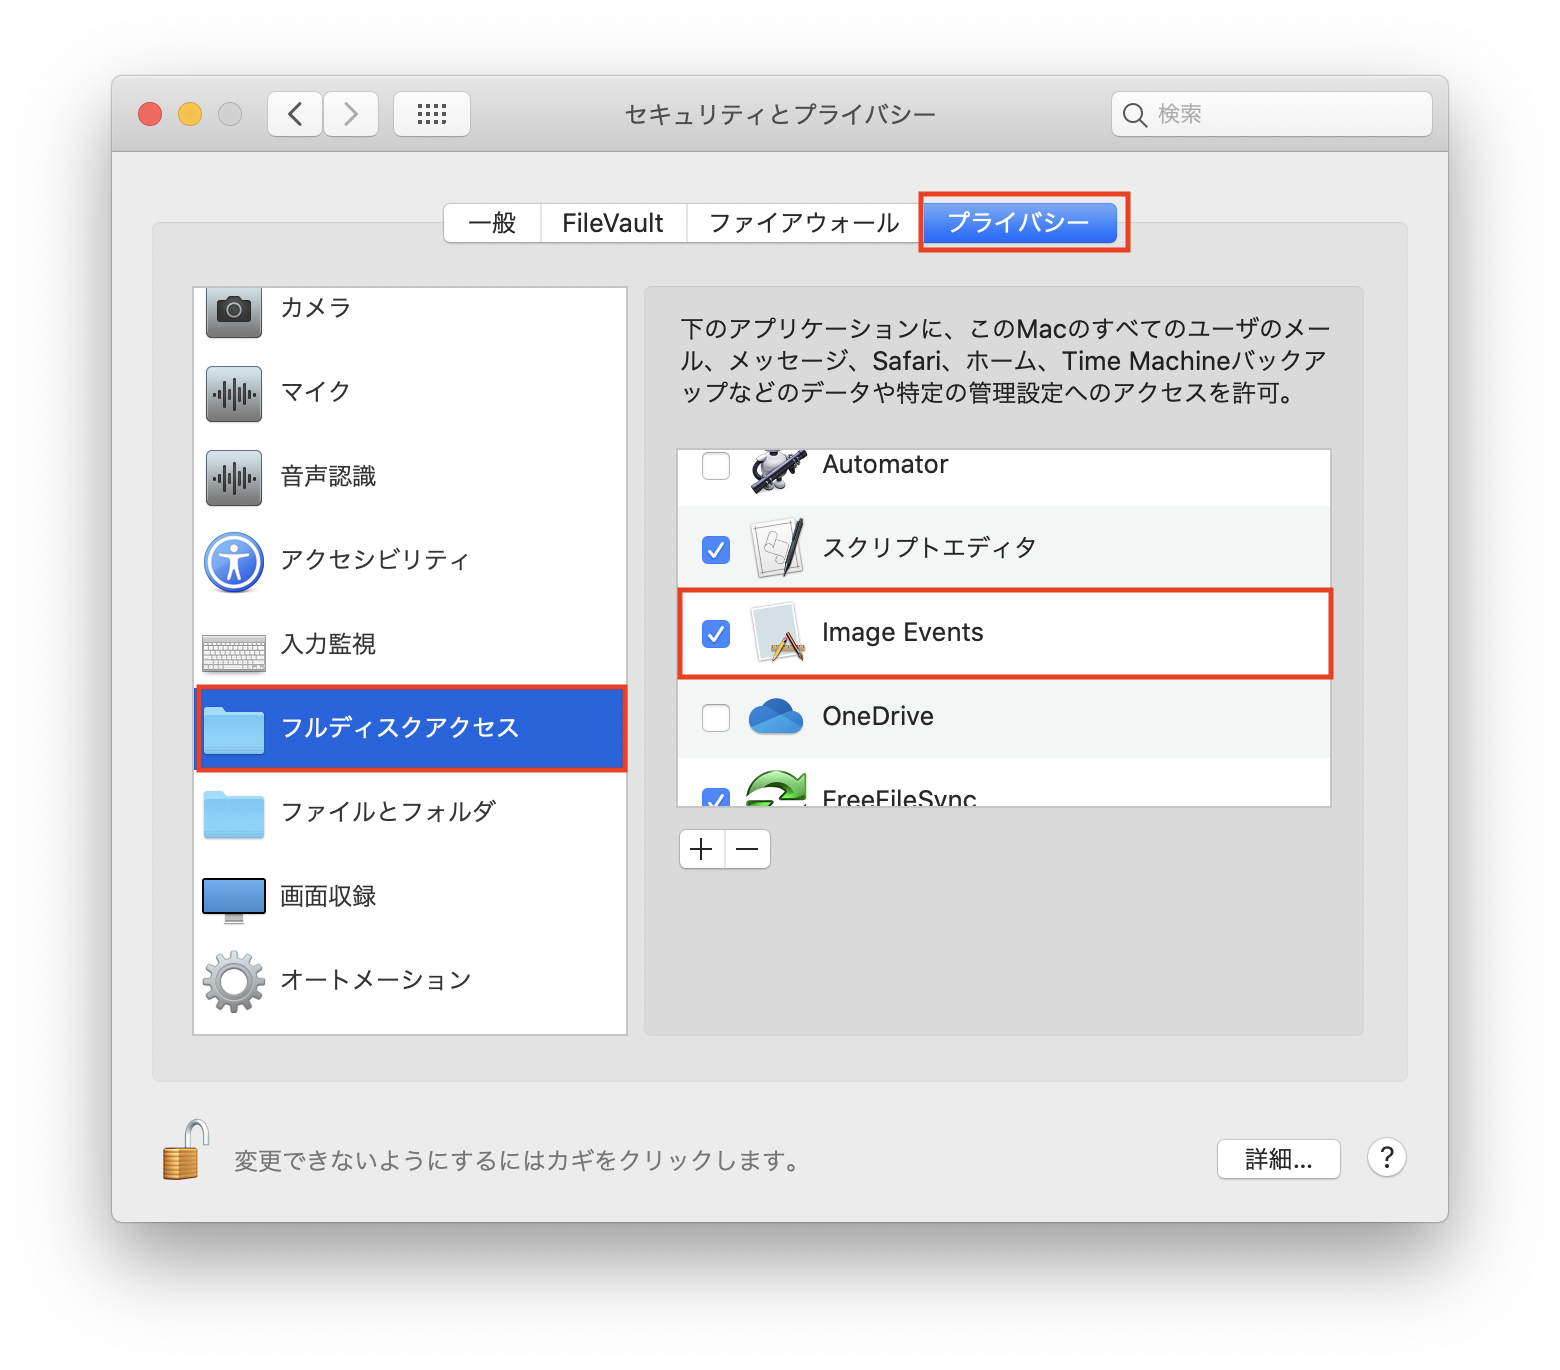Click the keyboard icon beside 入力監視
This screenshot has height=1370, width=1560.
234,653
